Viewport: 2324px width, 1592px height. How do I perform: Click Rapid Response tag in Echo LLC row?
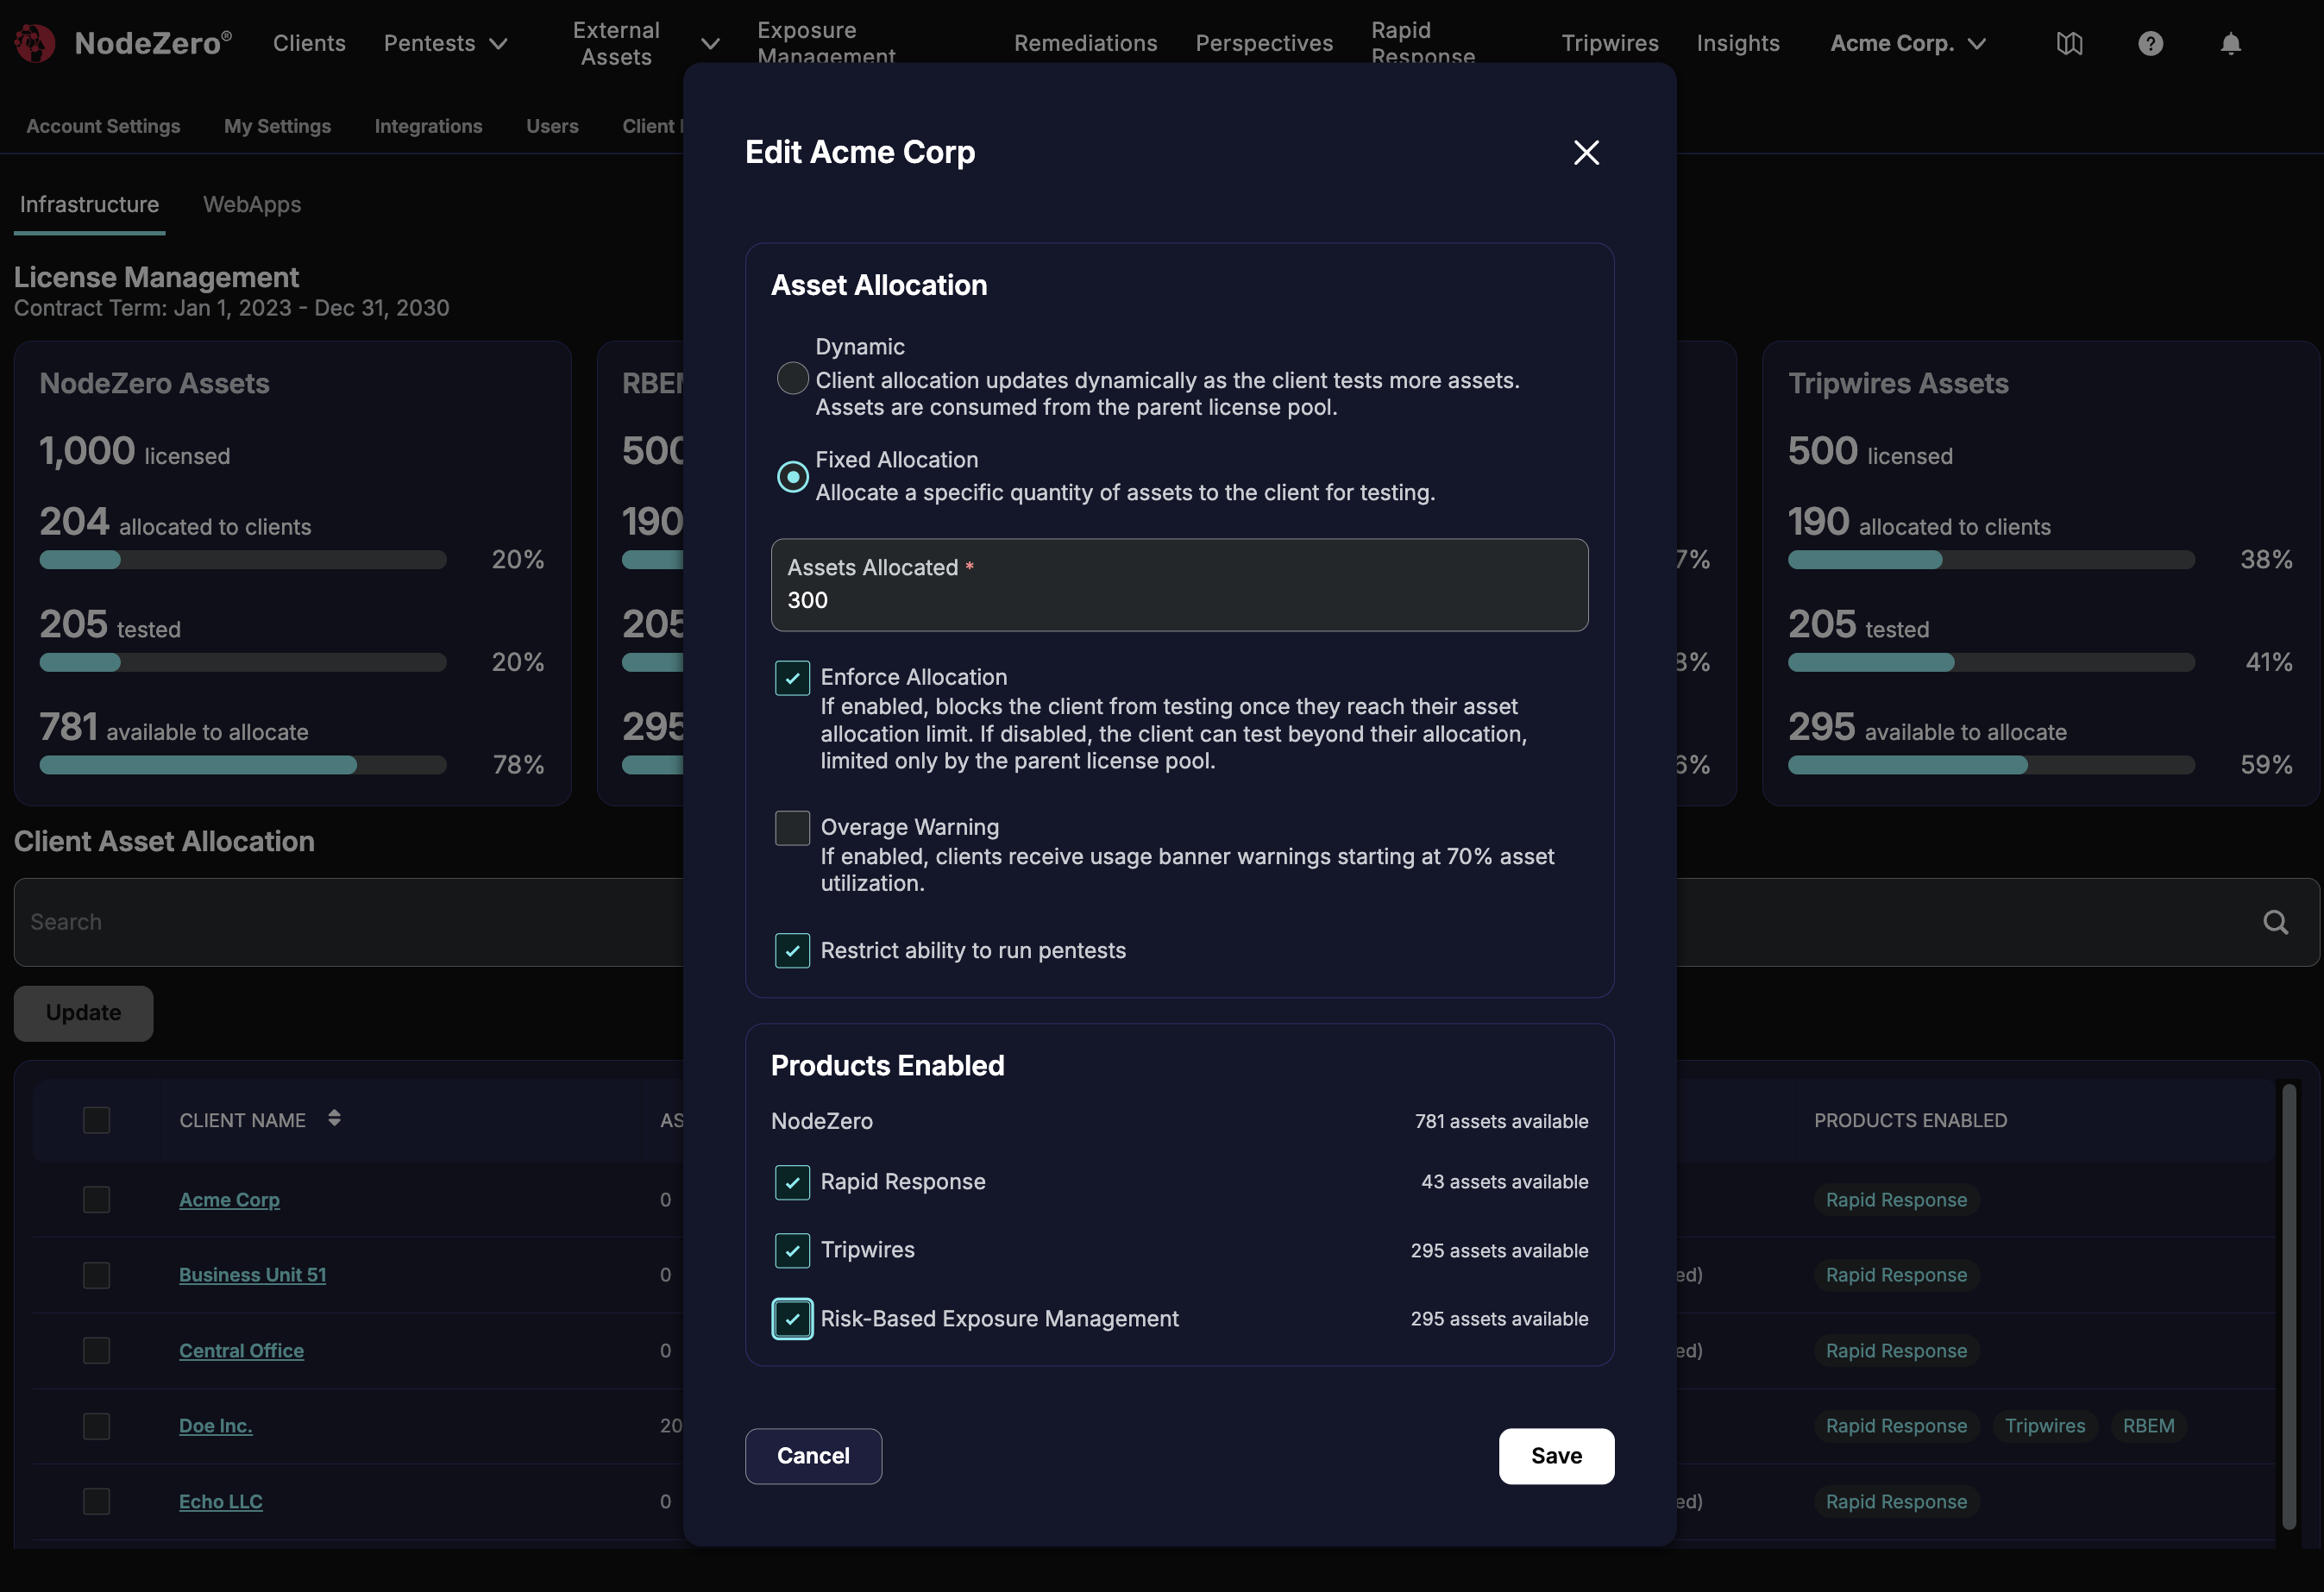pos(1896,1501)
